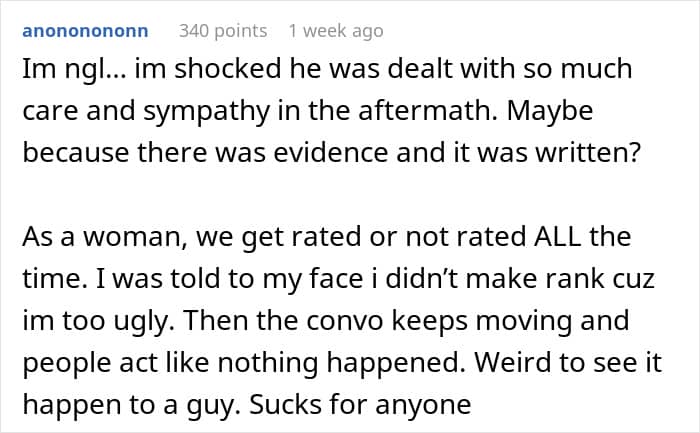700x433 pixels.
Task: Click the 340 points score label
Action: coord(223,31)
